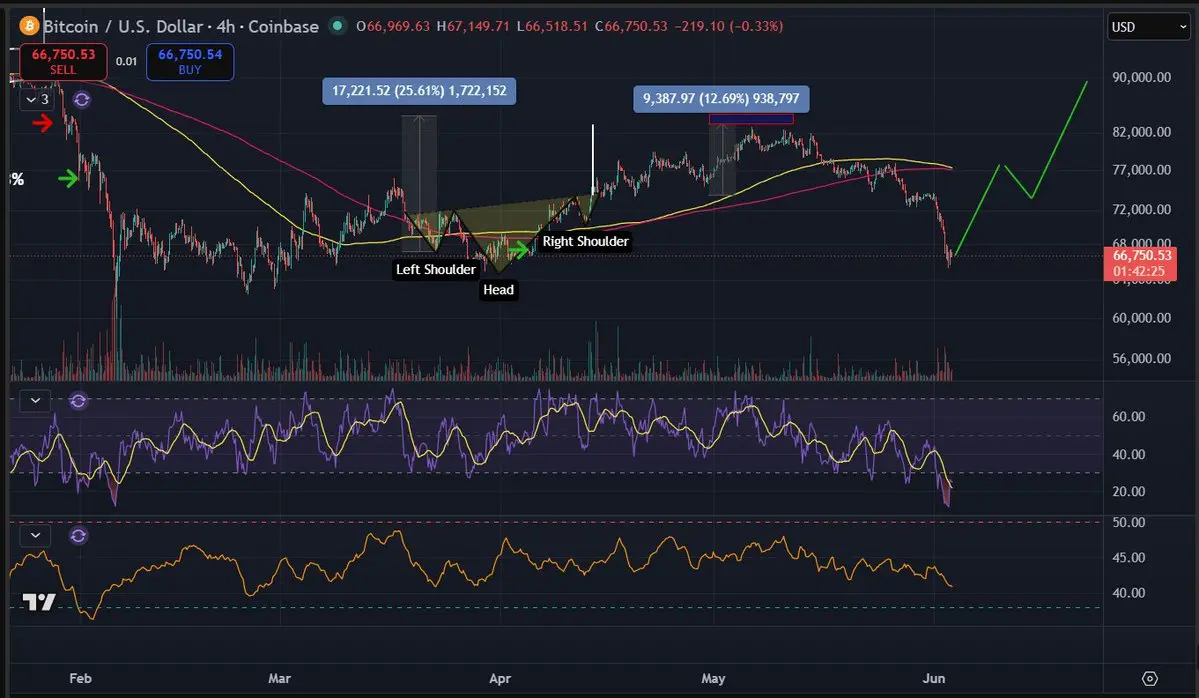Click the 45.00 lower pane scale value
Image resolution: width=1199 pixels, height=698 pixels.
tap(1129, 557)
